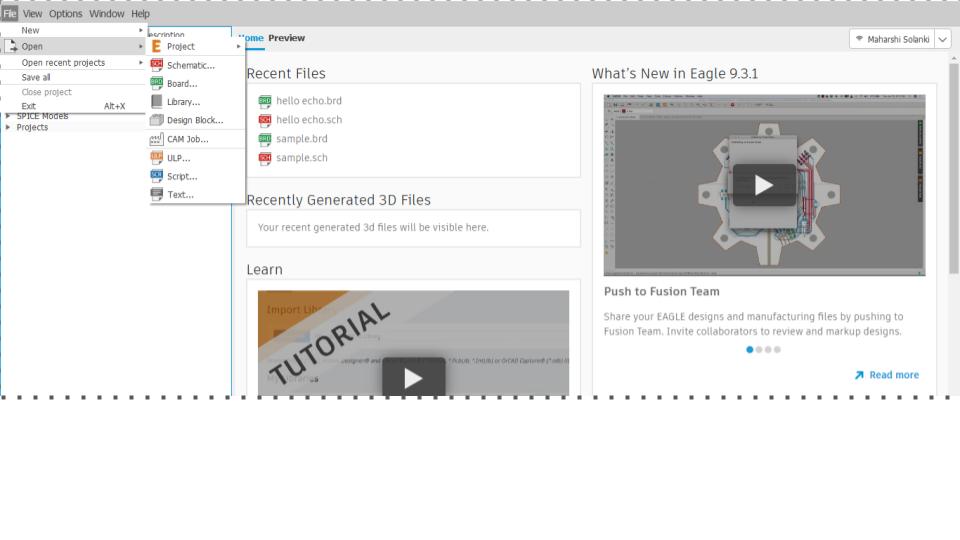The image size is (960, 540).
Task: Click the Design Block icon in submenu
Action: pos(157,120)
